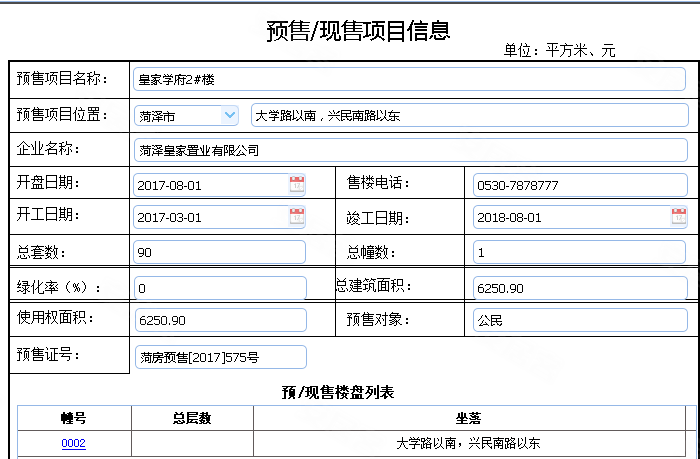700x459 pixels.
Task: Click the 预售项目名称 field with 皇家学府2#楼
Action: point(410,79)
